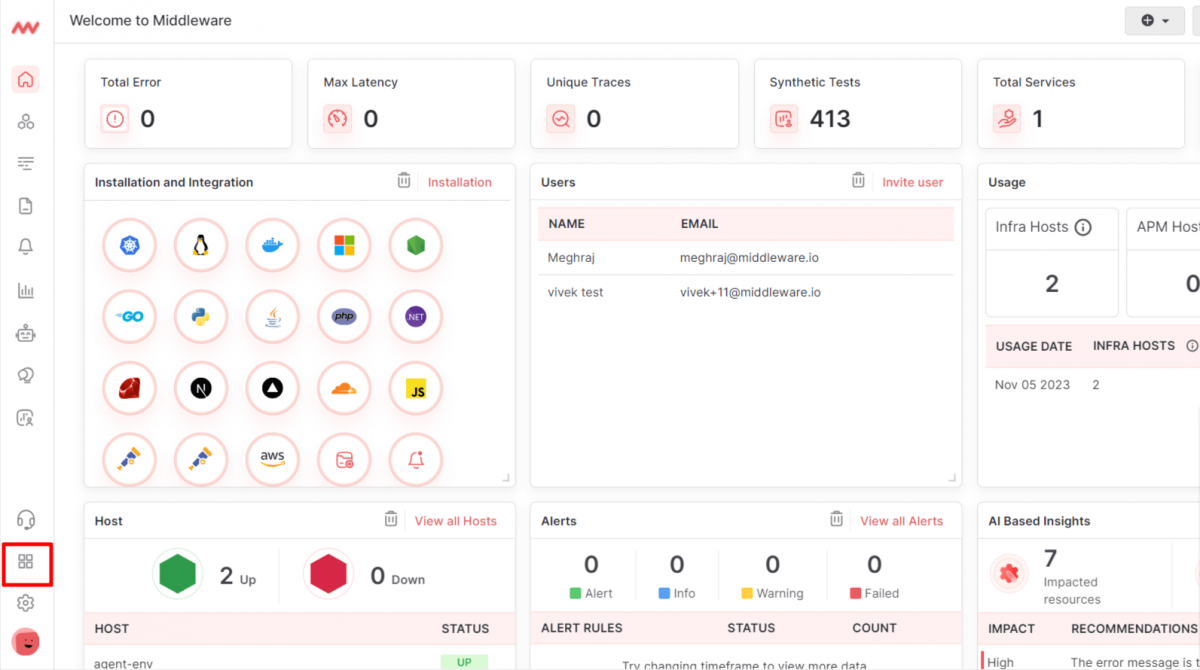The height and width of the screenshot is (670, 1200).
Task: Click the PHP integration icon
Action: 344,316
